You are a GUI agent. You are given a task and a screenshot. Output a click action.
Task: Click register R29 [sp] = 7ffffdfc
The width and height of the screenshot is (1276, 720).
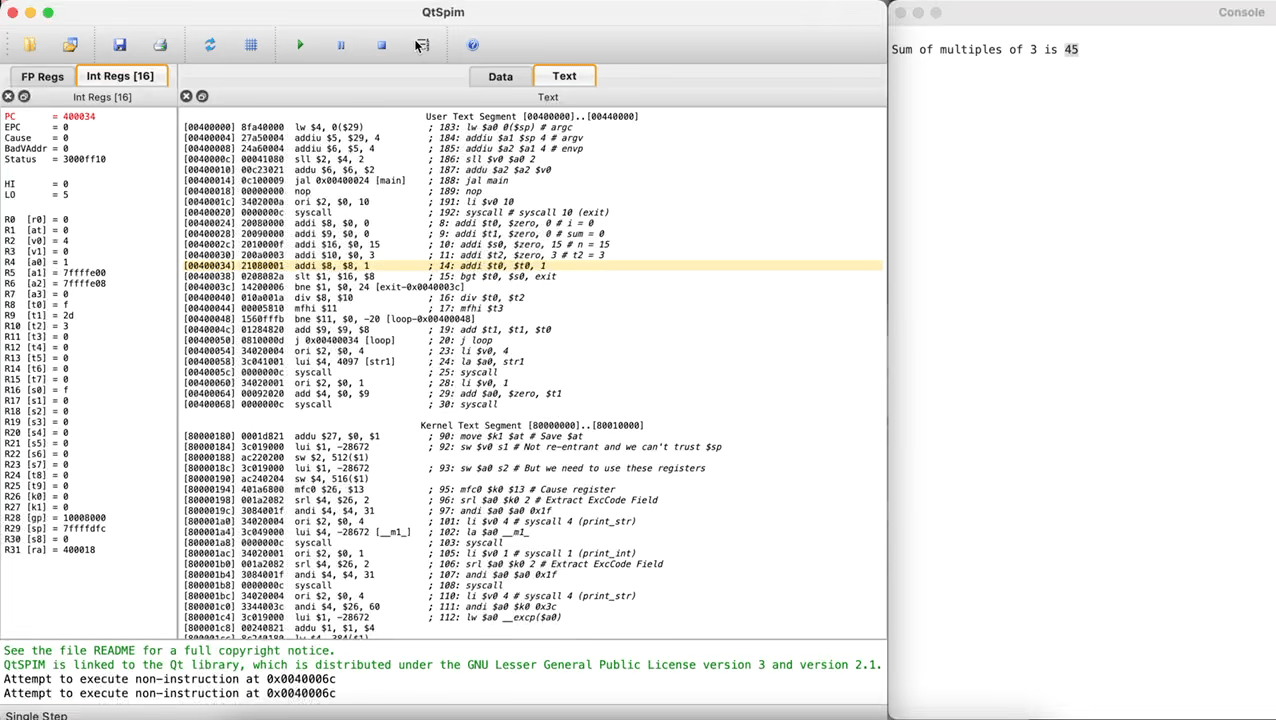pos(55,529)
